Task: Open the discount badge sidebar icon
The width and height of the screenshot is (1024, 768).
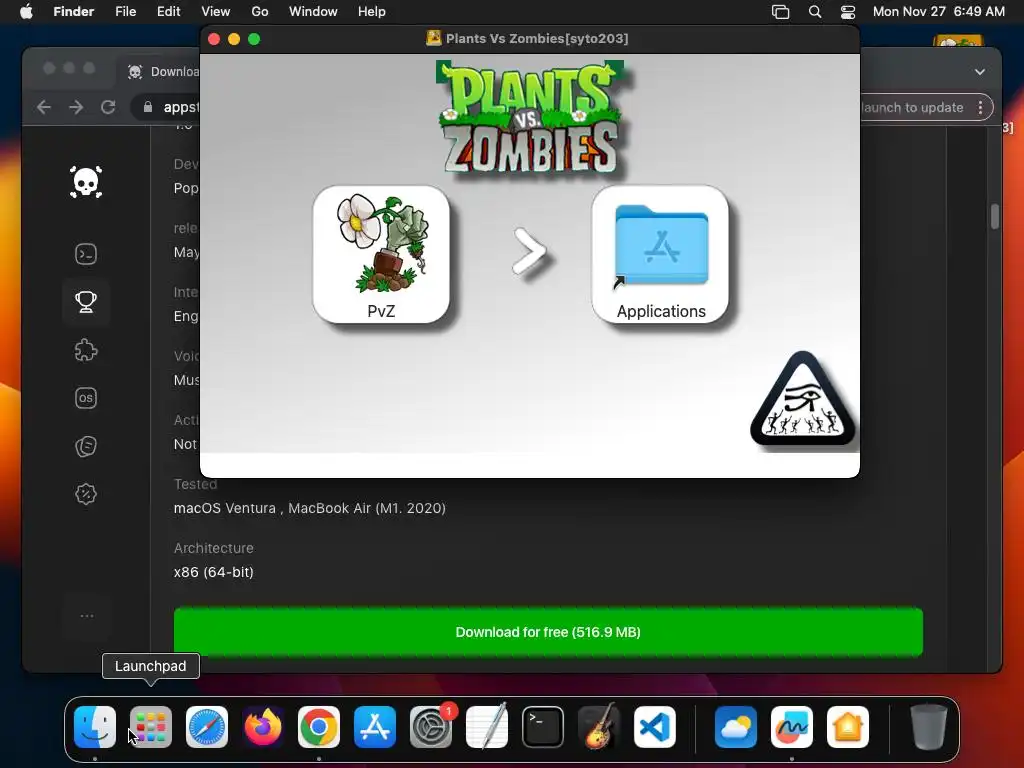Action: coord(86,494)
